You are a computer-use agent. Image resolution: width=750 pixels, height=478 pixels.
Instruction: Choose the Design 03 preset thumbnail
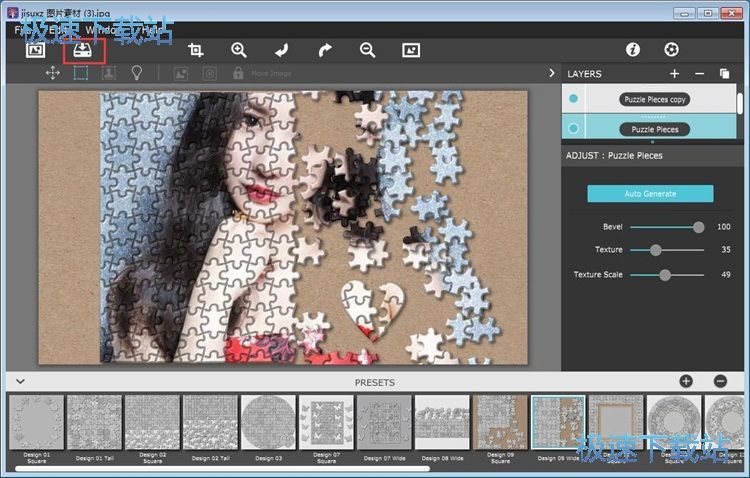coord(267,422)
